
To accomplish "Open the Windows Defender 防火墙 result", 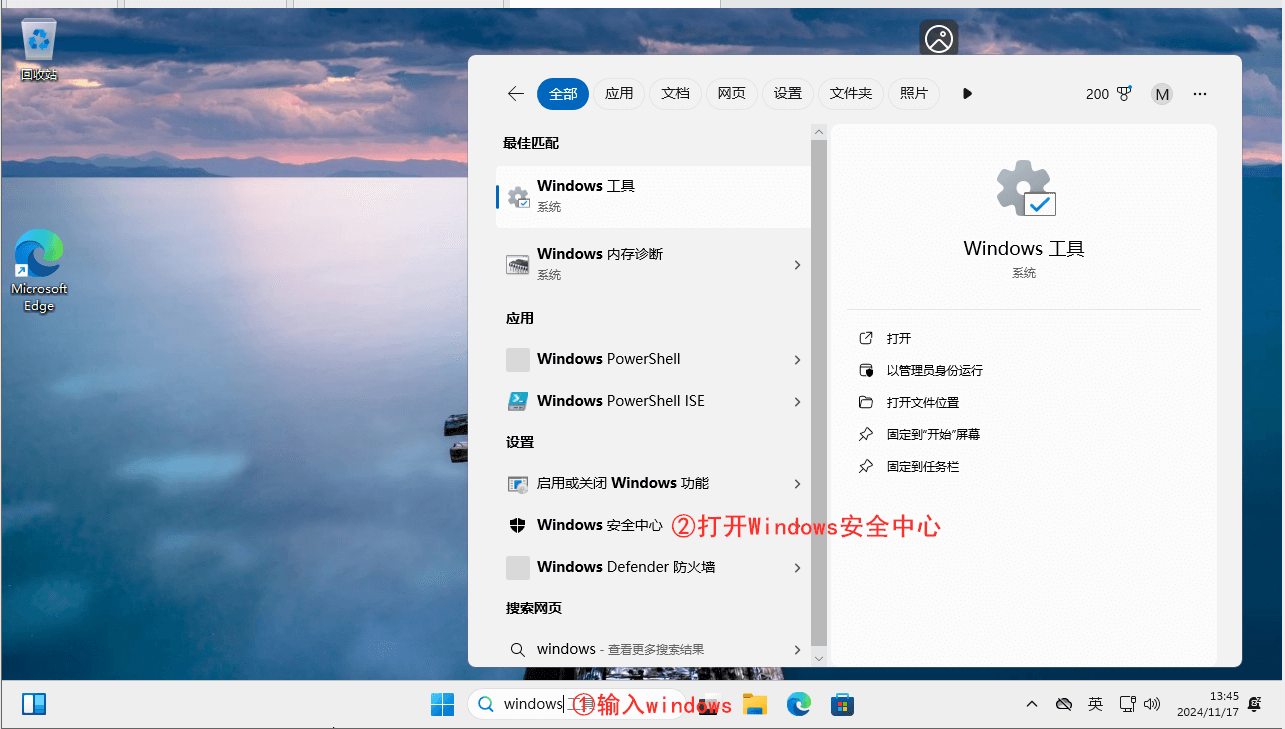I will 653,567.
